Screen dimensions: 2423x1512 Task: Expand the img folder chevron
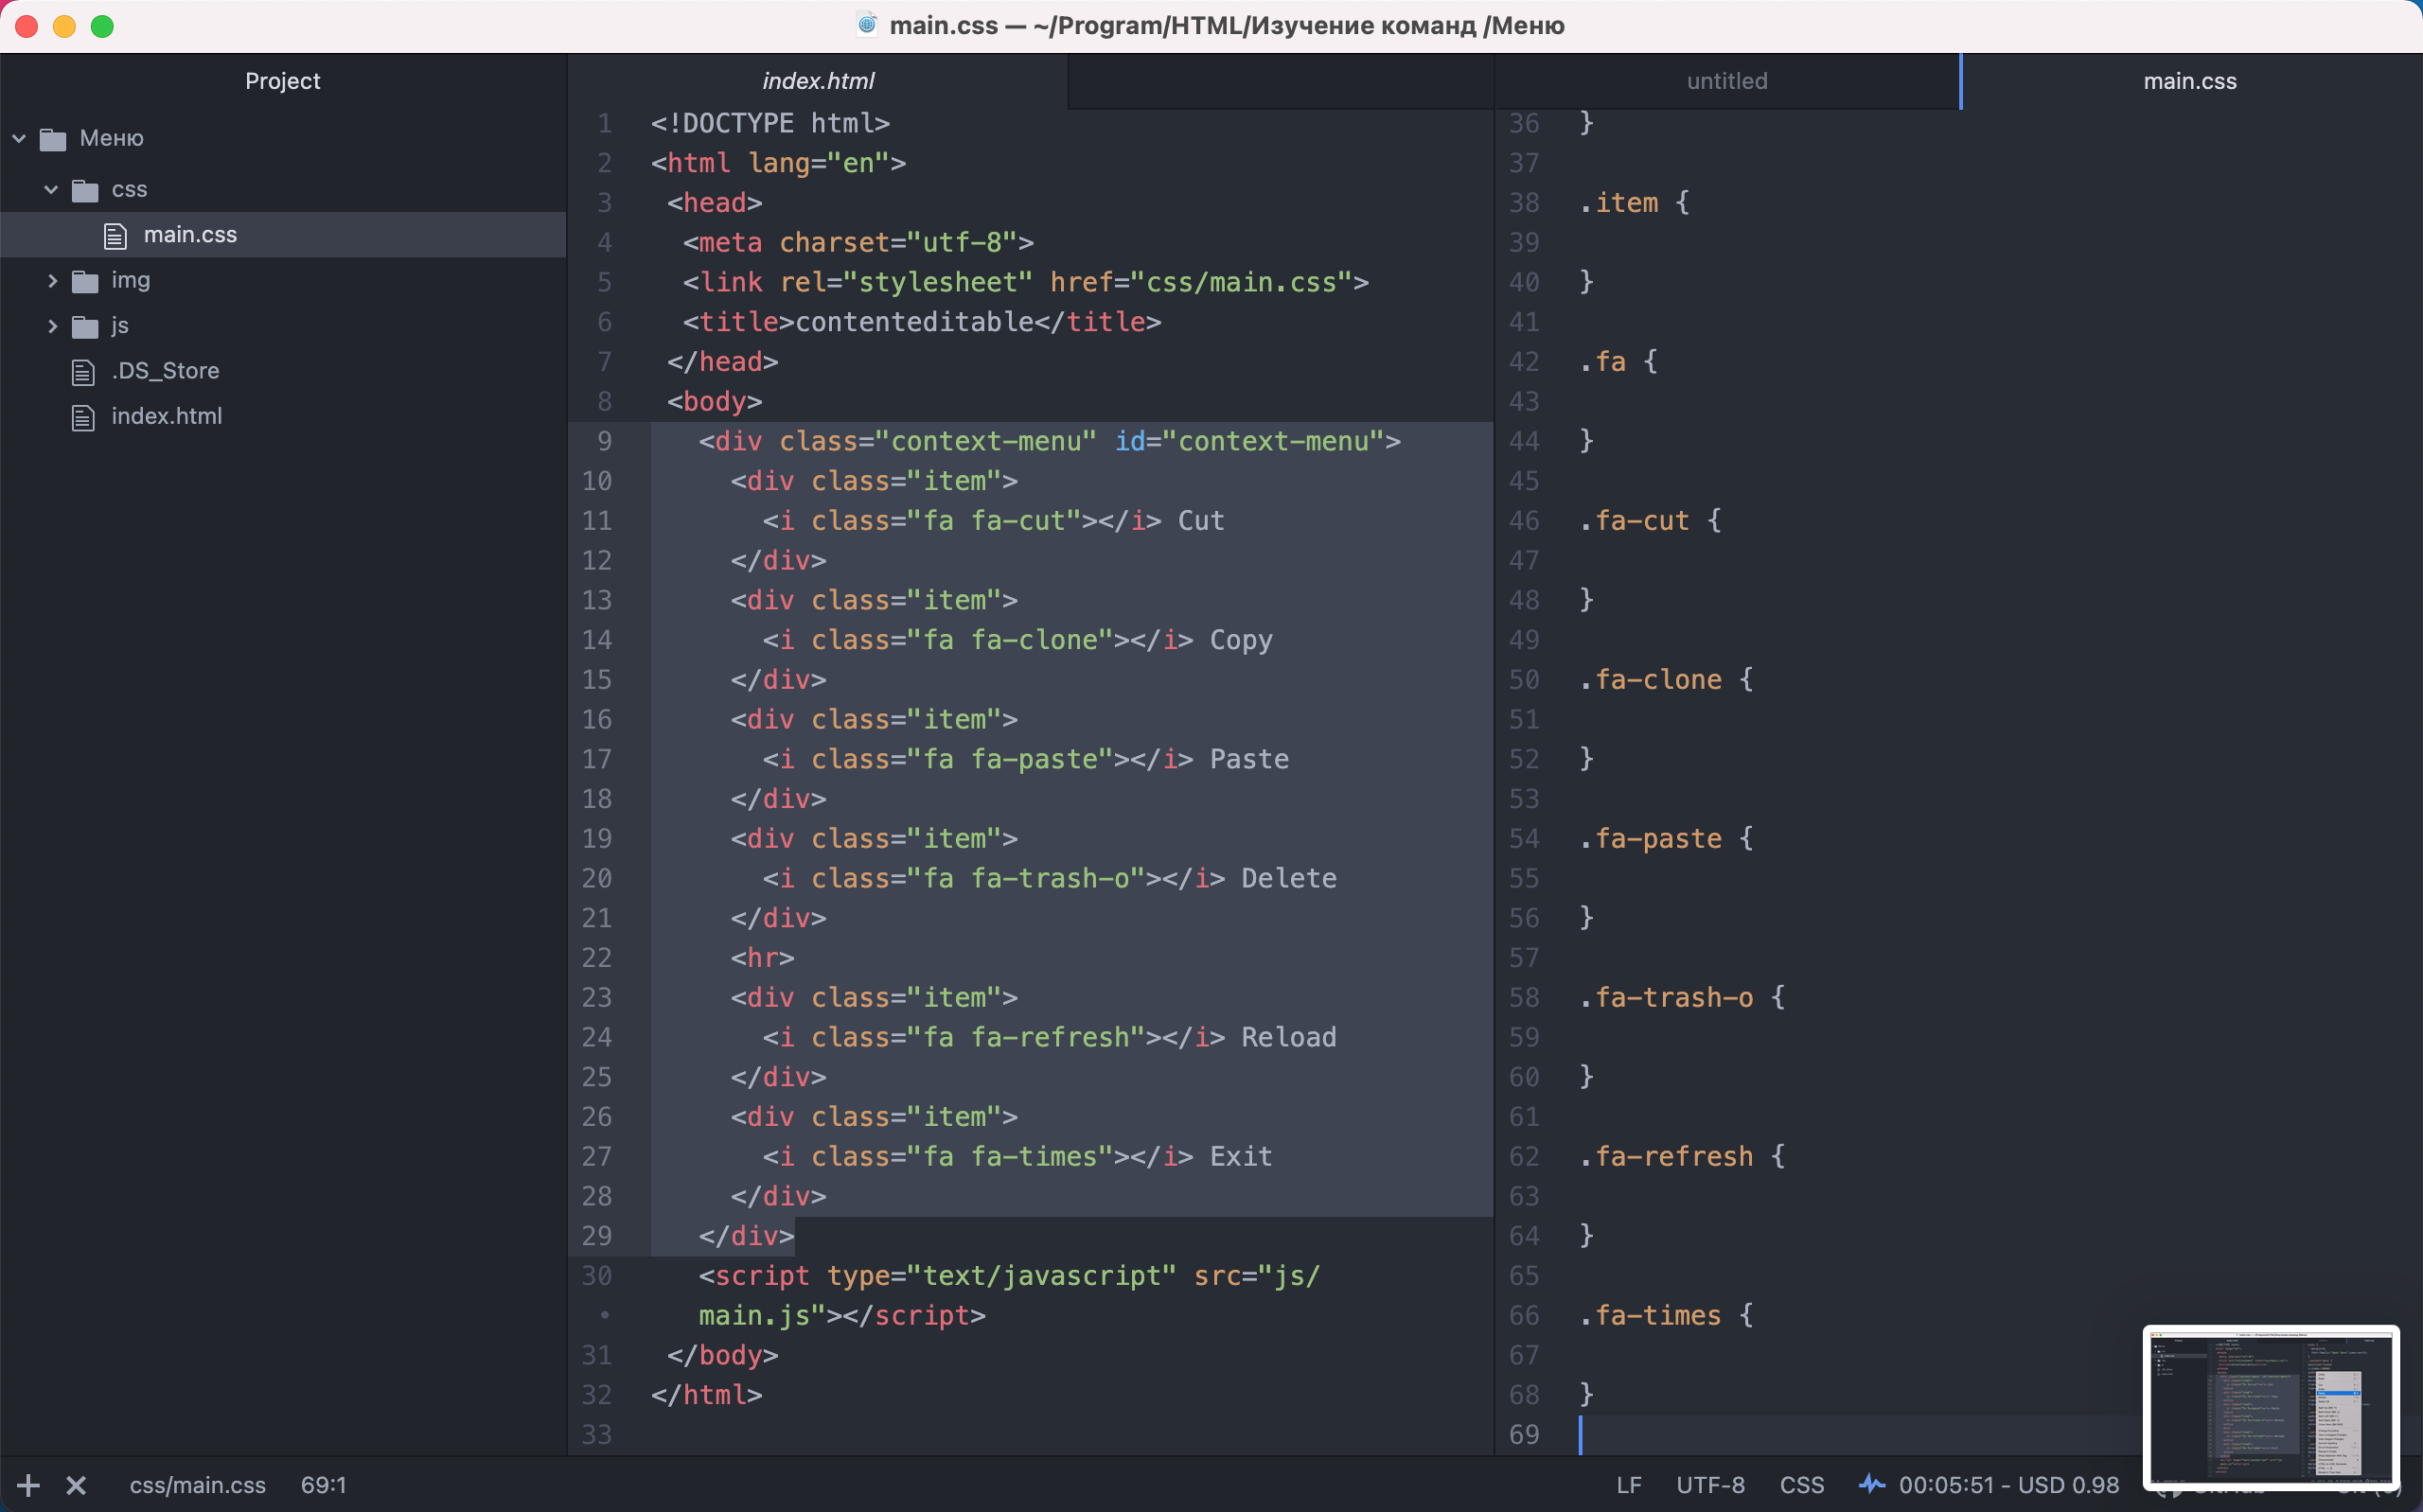click(x=52, y=281)
